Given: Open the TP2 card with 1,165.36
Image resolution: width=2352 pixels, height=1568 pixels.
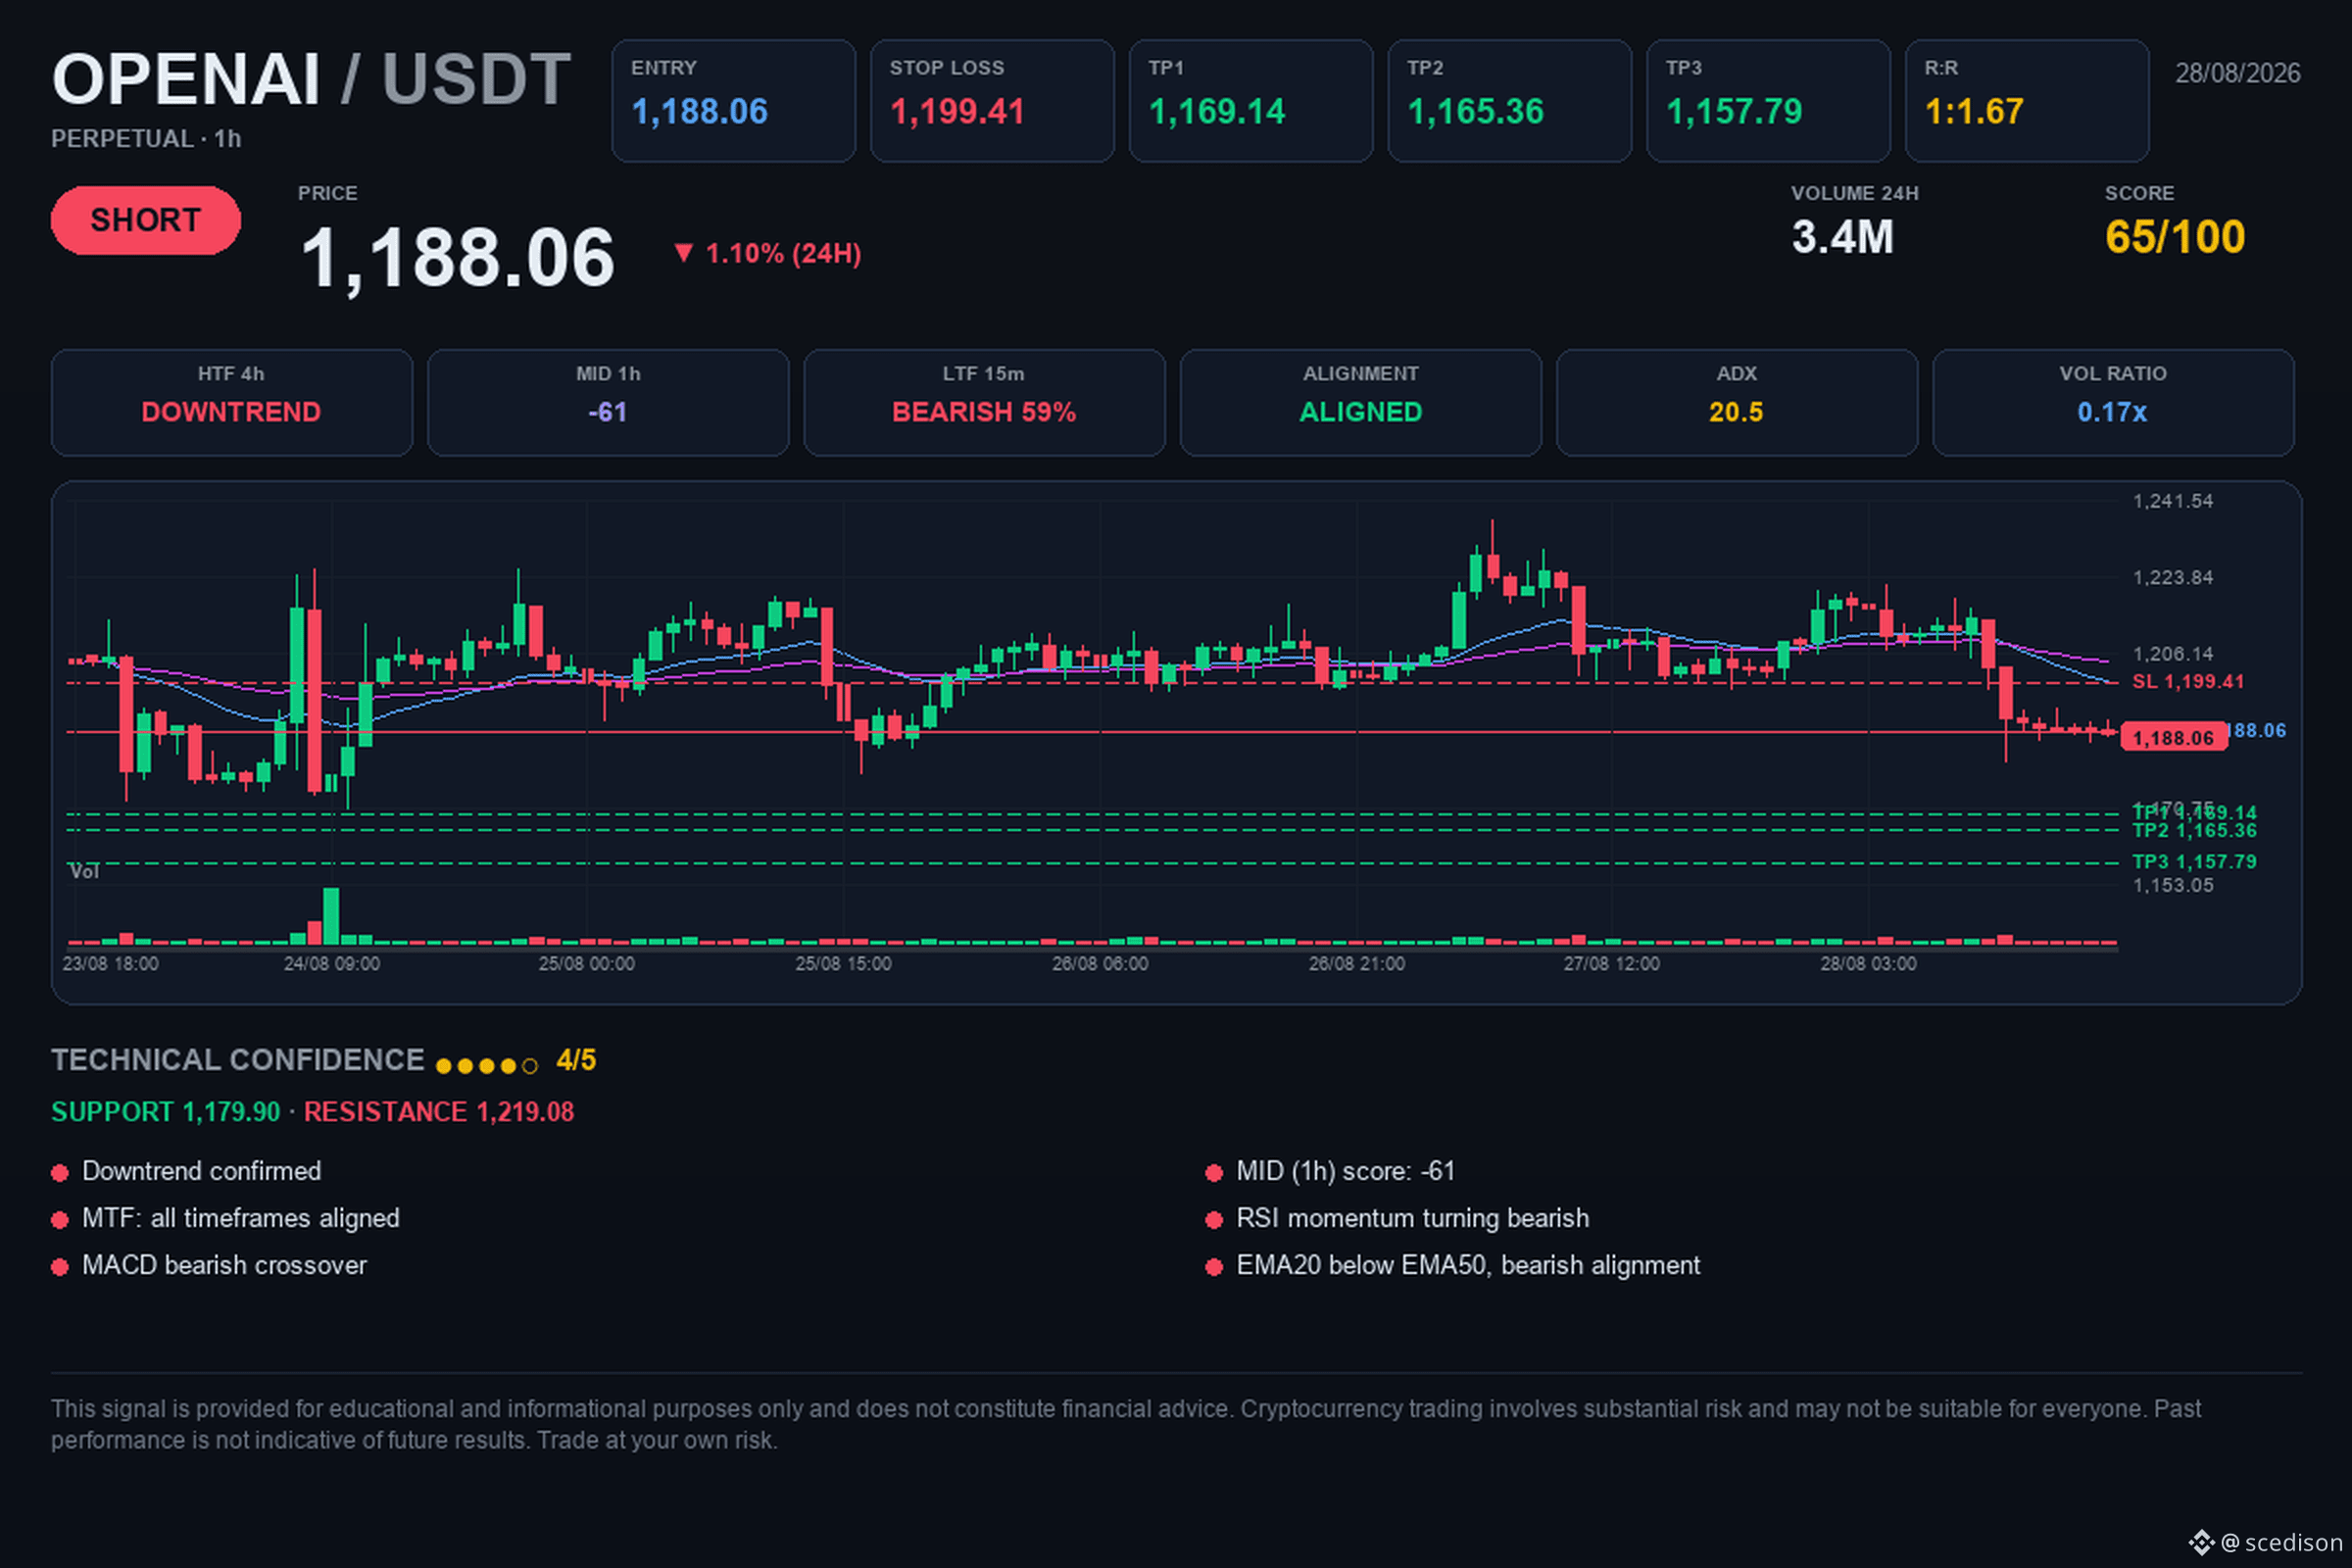Looking at the screenshot, I should (1510, 101).
